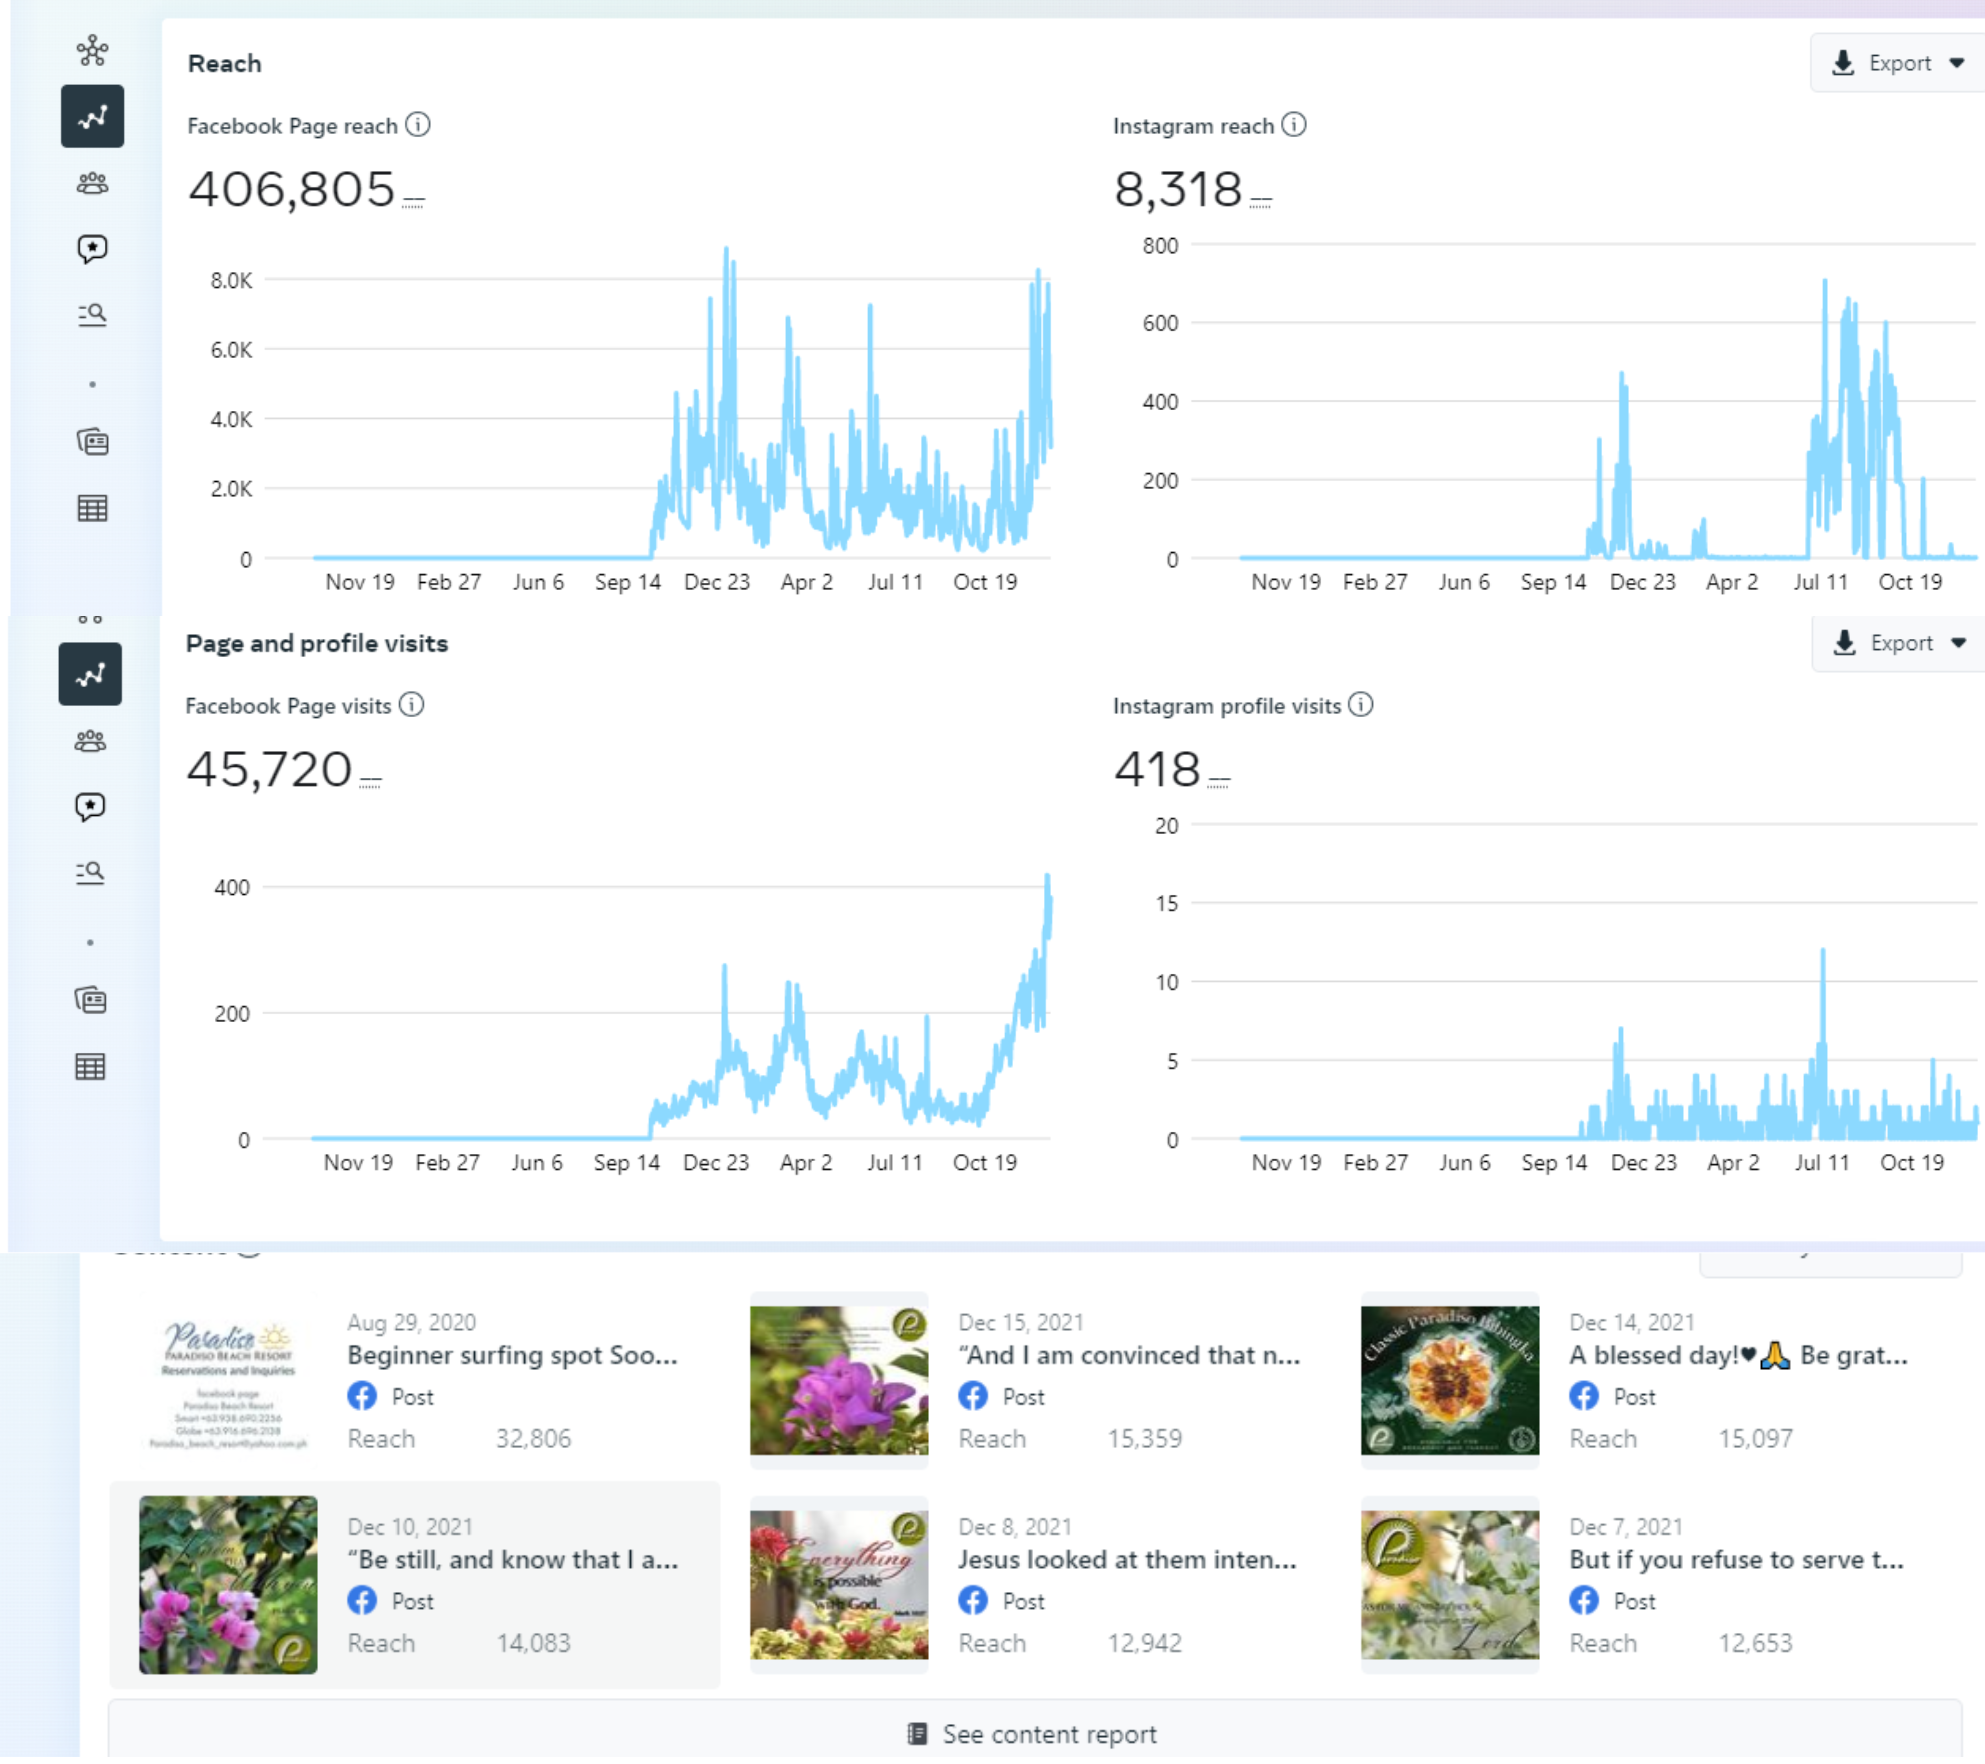Image resolution: width=1985 pixels, height=1764 pixels.
Task: Click the download icon on the Reach Export button
Action: 1842,63
